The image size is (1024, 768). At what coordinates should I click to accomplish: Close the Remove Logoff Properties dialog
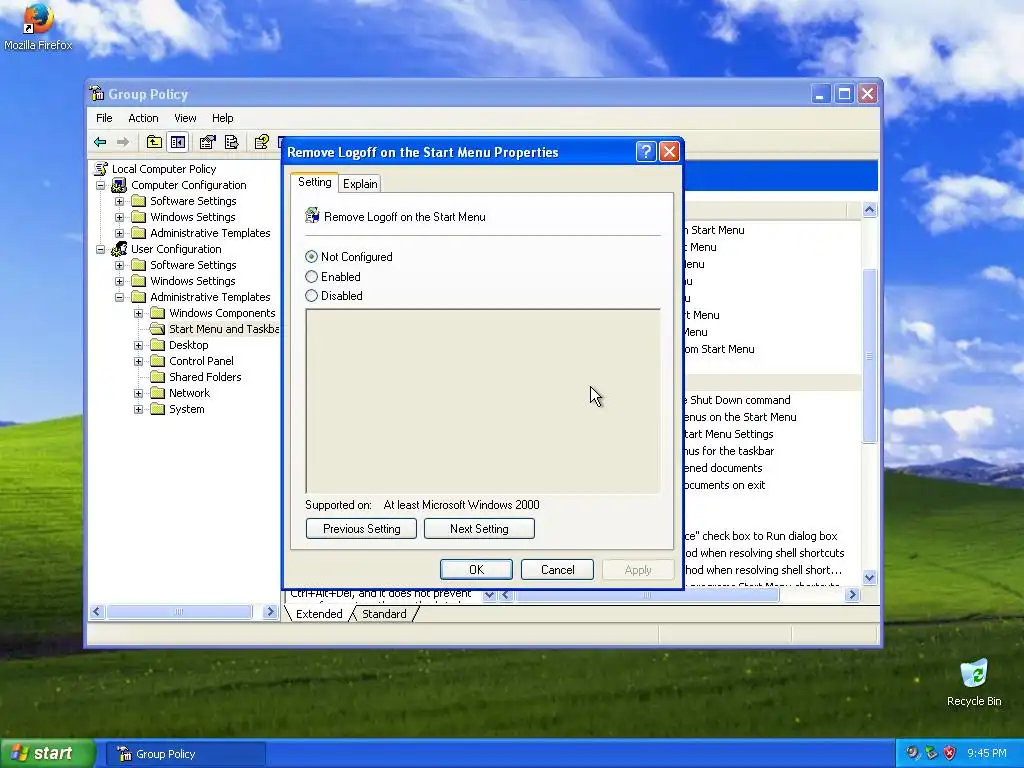pos(669,152)
